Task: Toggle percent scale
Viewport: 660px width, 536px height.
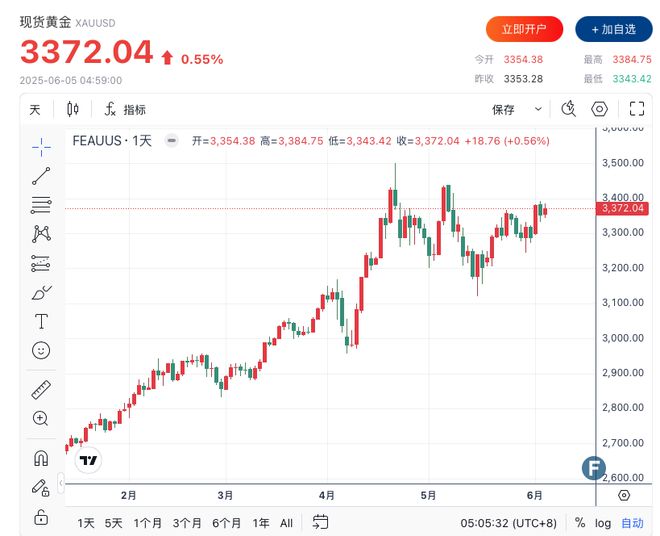Action: tap(580, 523)
